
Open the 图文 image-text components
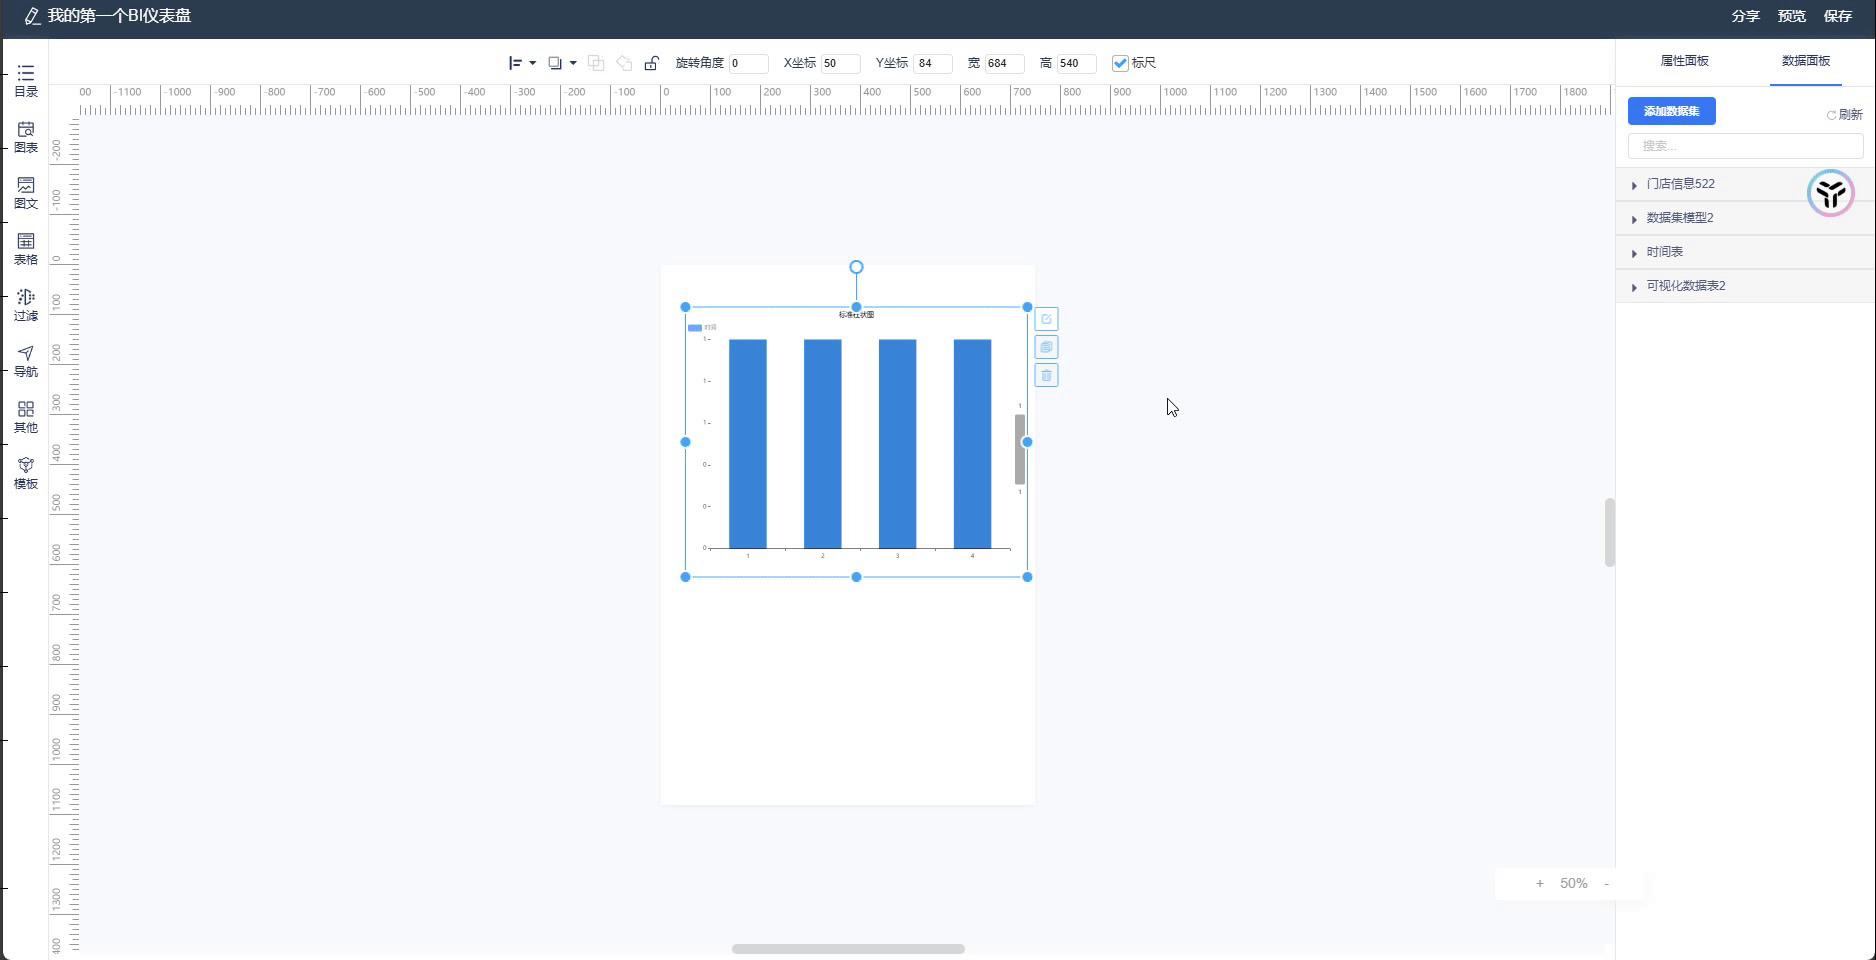pos(26,193)
